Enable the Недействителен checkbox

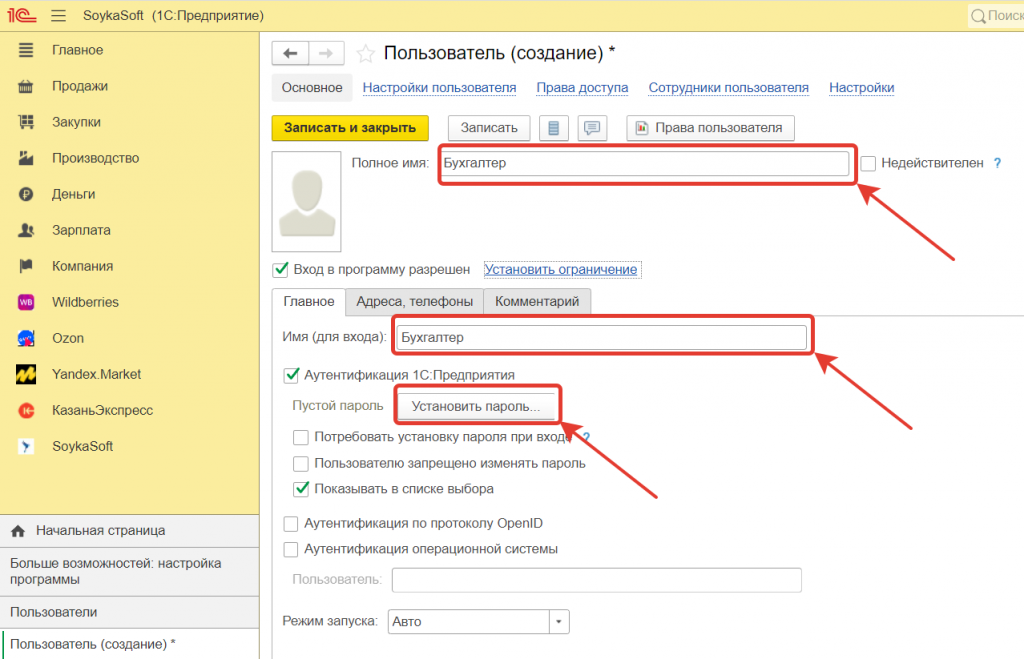[868, 163]
